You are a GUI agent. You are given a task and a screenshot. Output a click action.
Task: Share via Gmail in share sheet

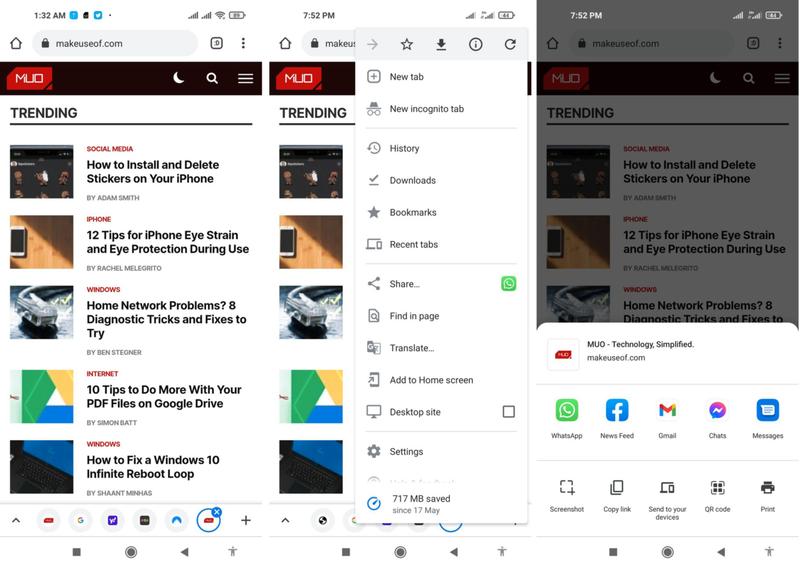point(667,419)
